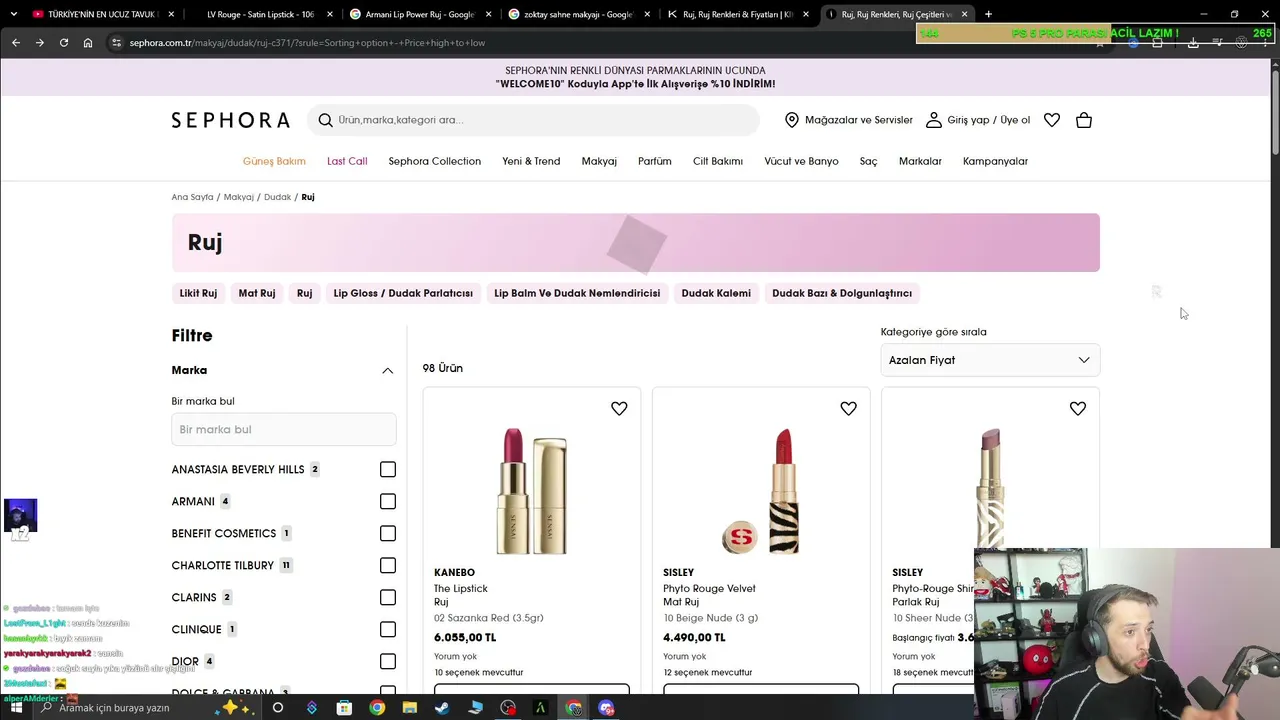Select the Lip Balm Ve Dudak Nemlendiricisi chip
This screenshot has height=720, width=1280.
coord(577,293)
